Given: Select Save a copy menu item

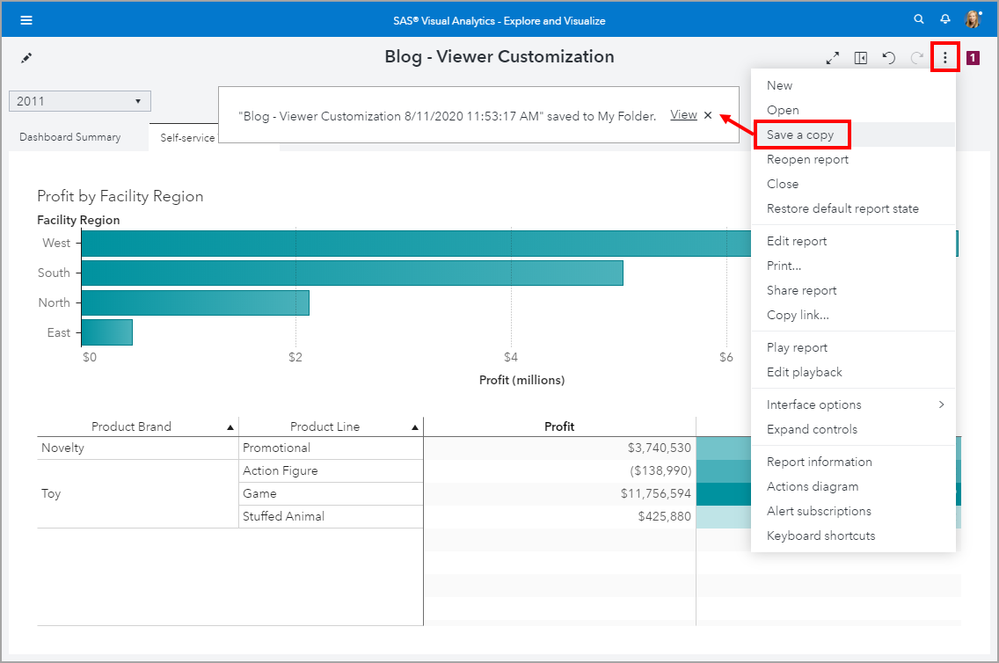Looking at the screenshot, I should tap(800, 135).
